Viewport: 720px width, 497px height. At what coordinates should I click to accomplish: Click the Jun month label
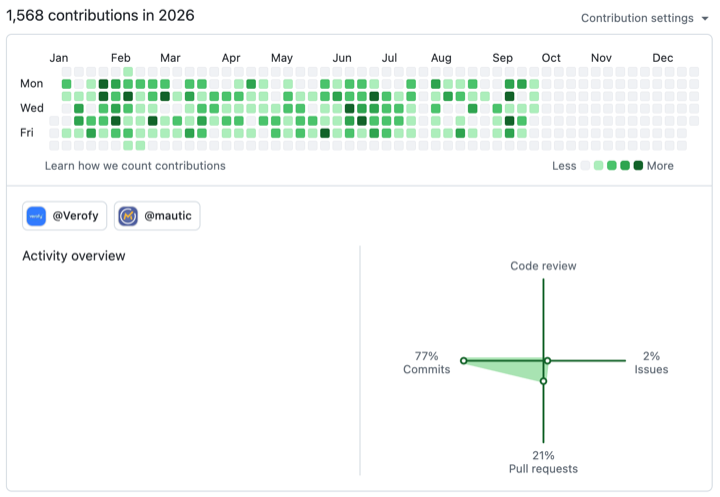(x=342, y=58)
